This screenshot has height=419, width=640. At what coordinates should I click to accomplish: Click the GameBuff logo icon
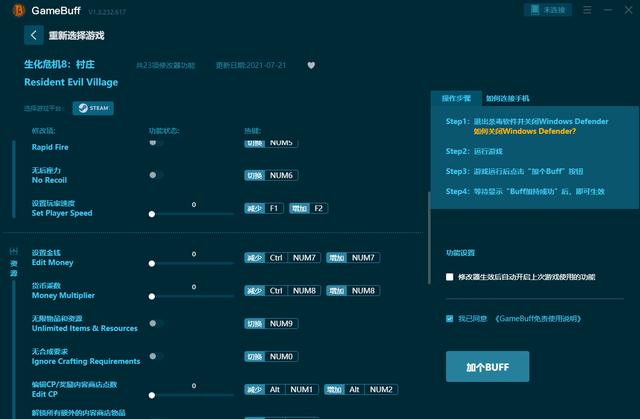click(x=14, y=10)
